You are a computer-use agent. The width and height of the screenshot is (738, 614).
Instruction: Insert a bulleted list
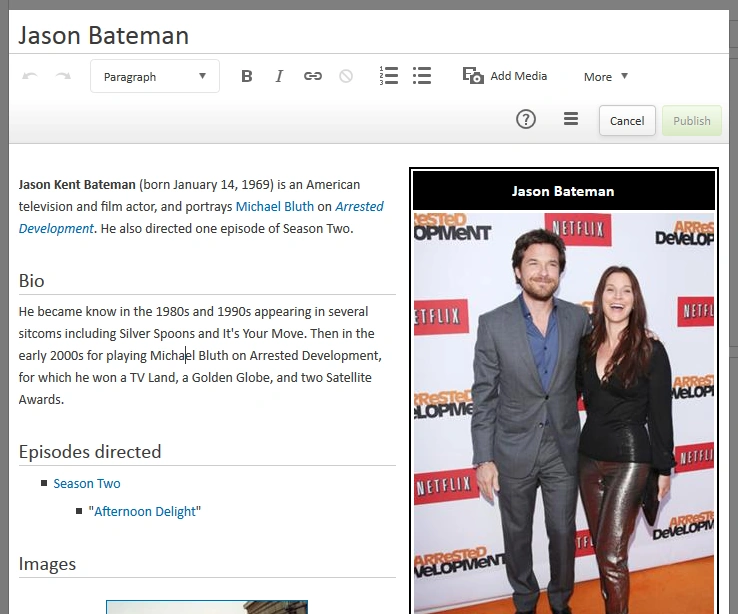[422, 76]
